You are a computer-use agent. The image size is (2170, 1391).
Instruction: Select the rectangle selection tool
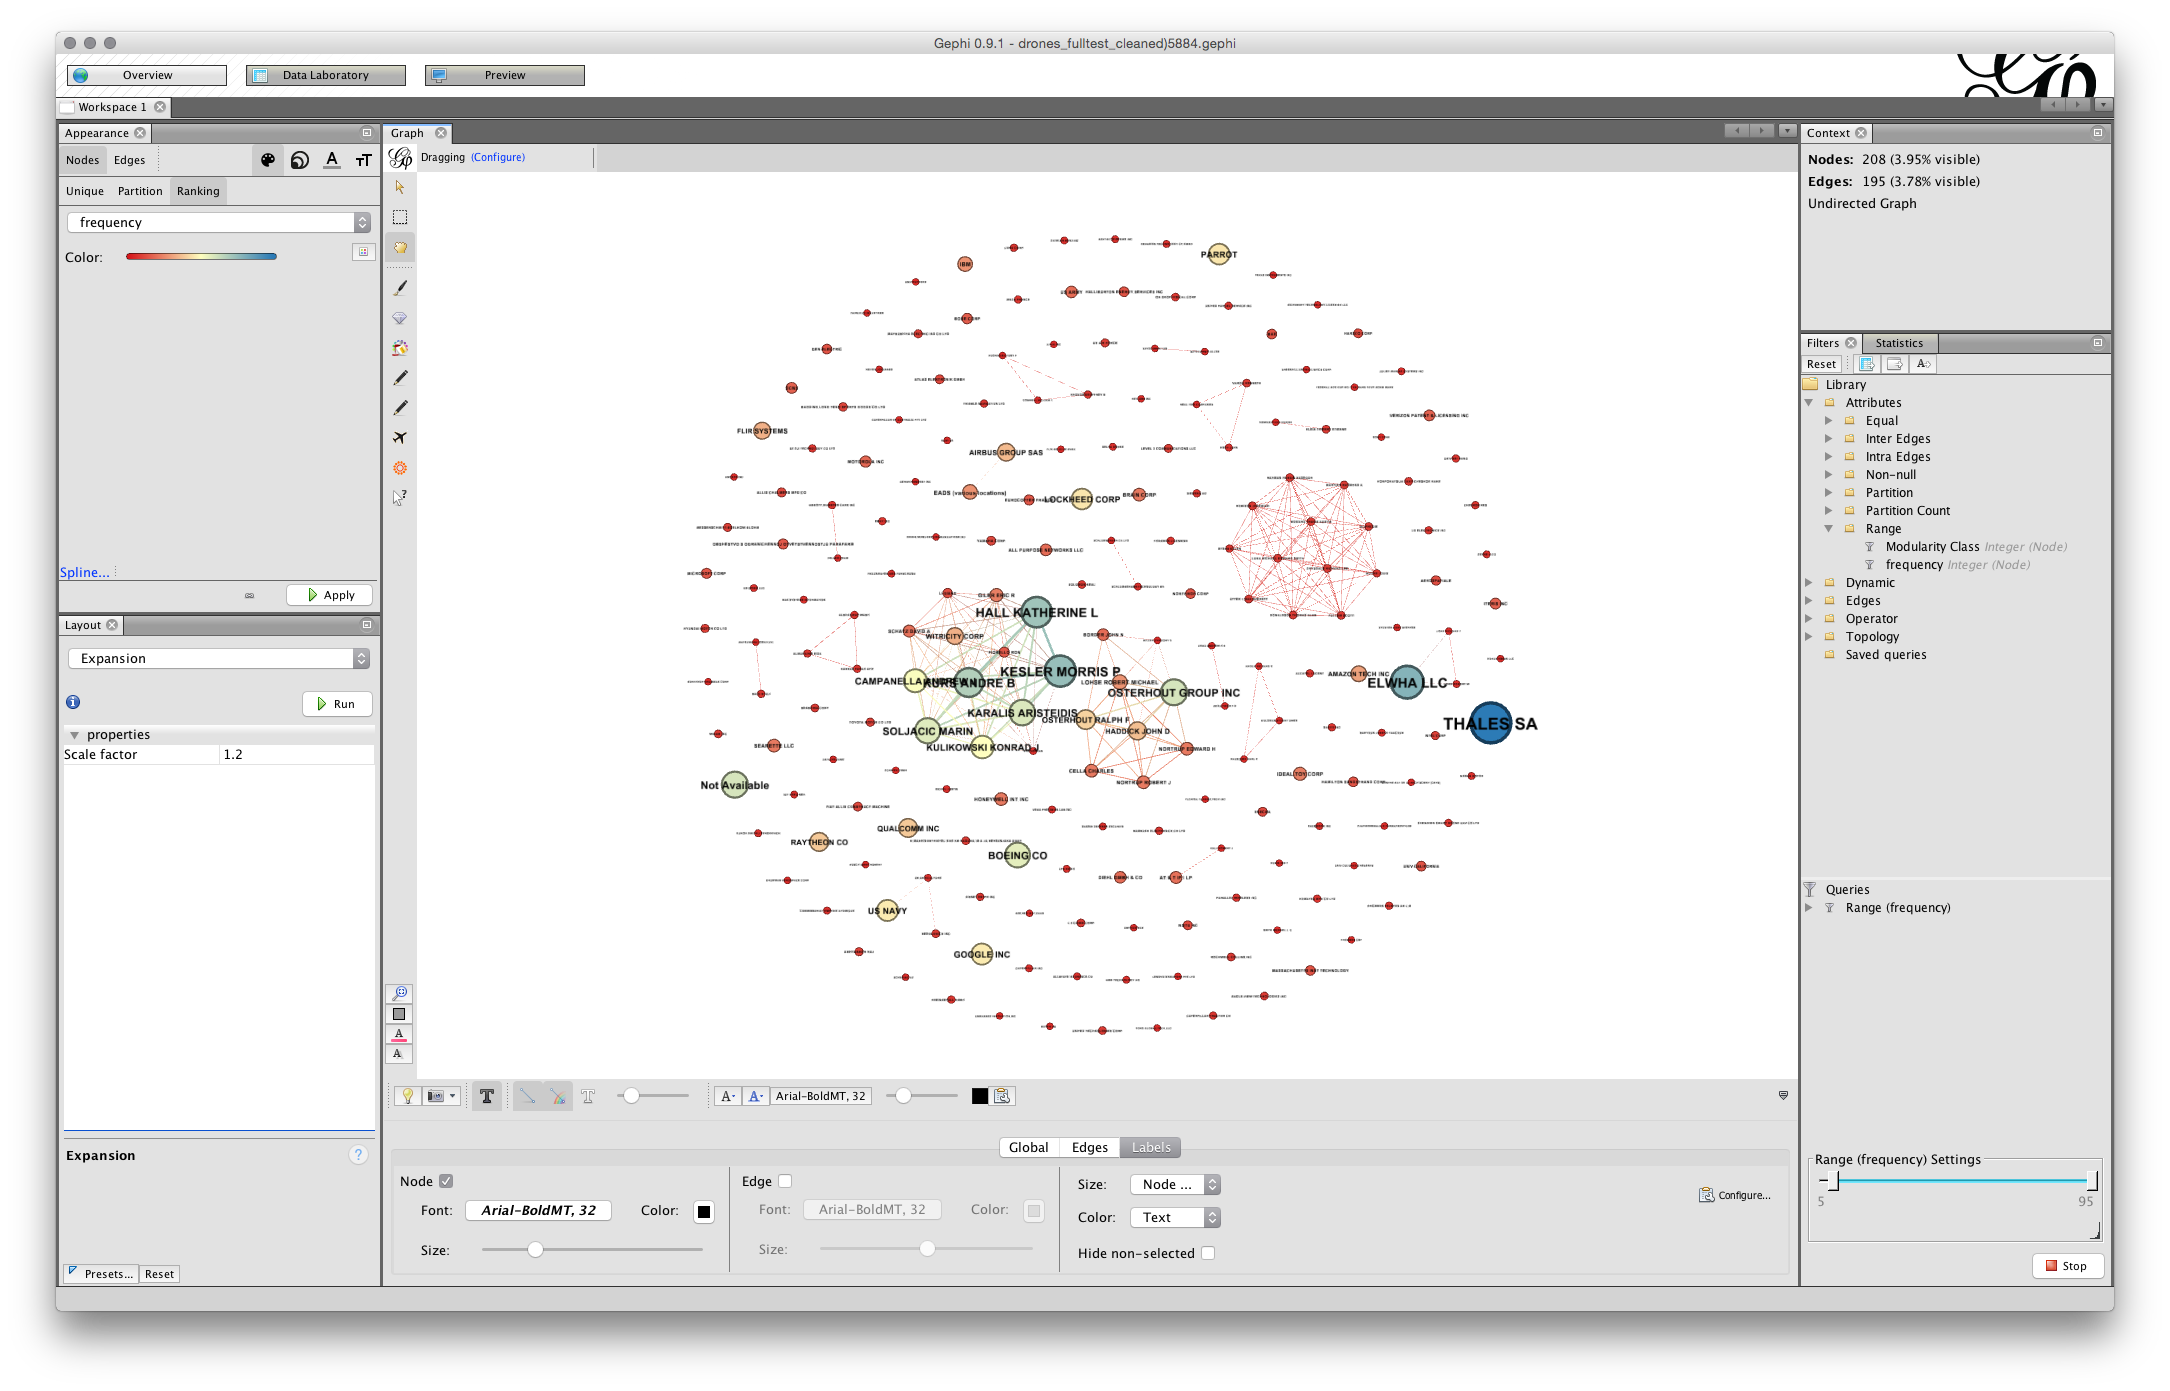coord(400,217)
